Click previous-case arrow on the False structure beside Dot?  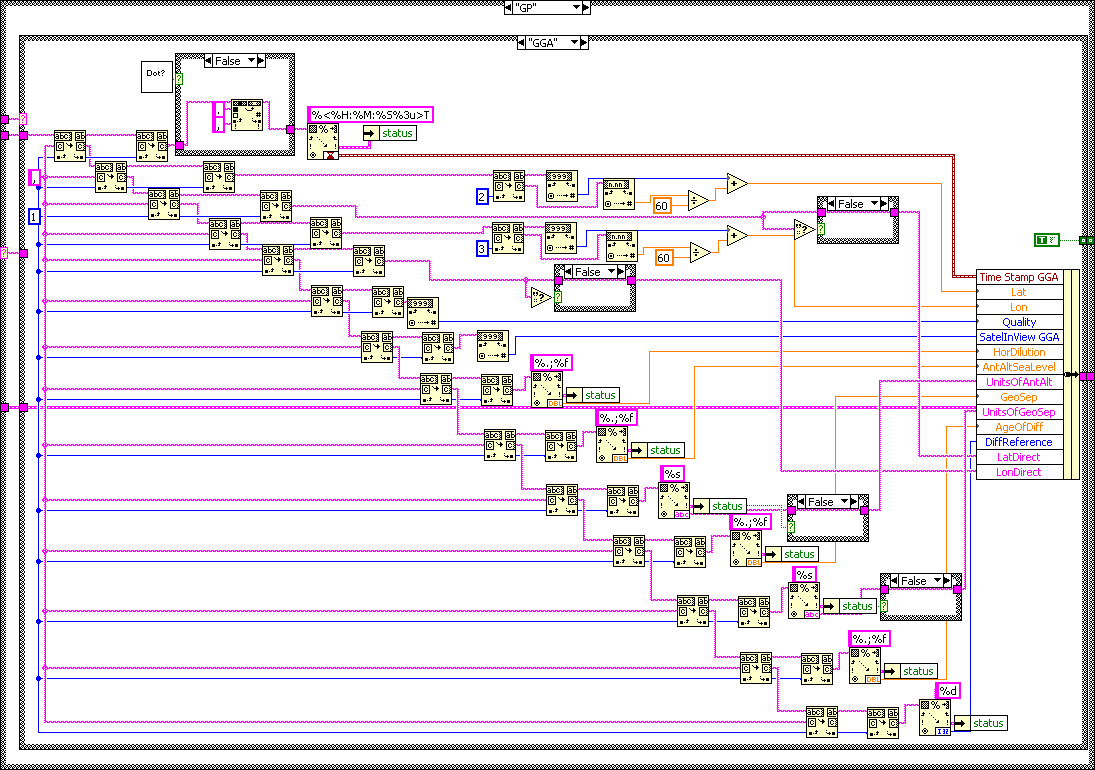[x=209, y=61]
